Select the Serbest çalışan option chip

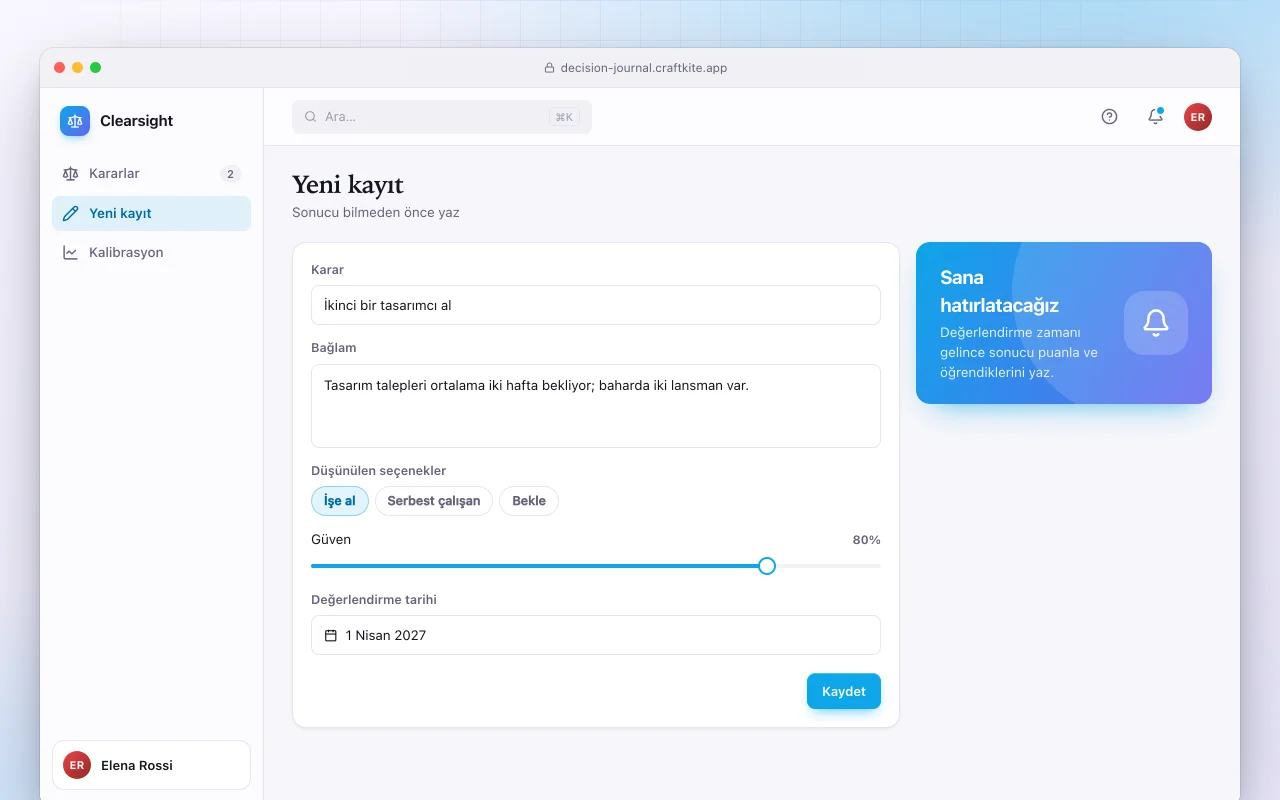(x=434, y=501)
